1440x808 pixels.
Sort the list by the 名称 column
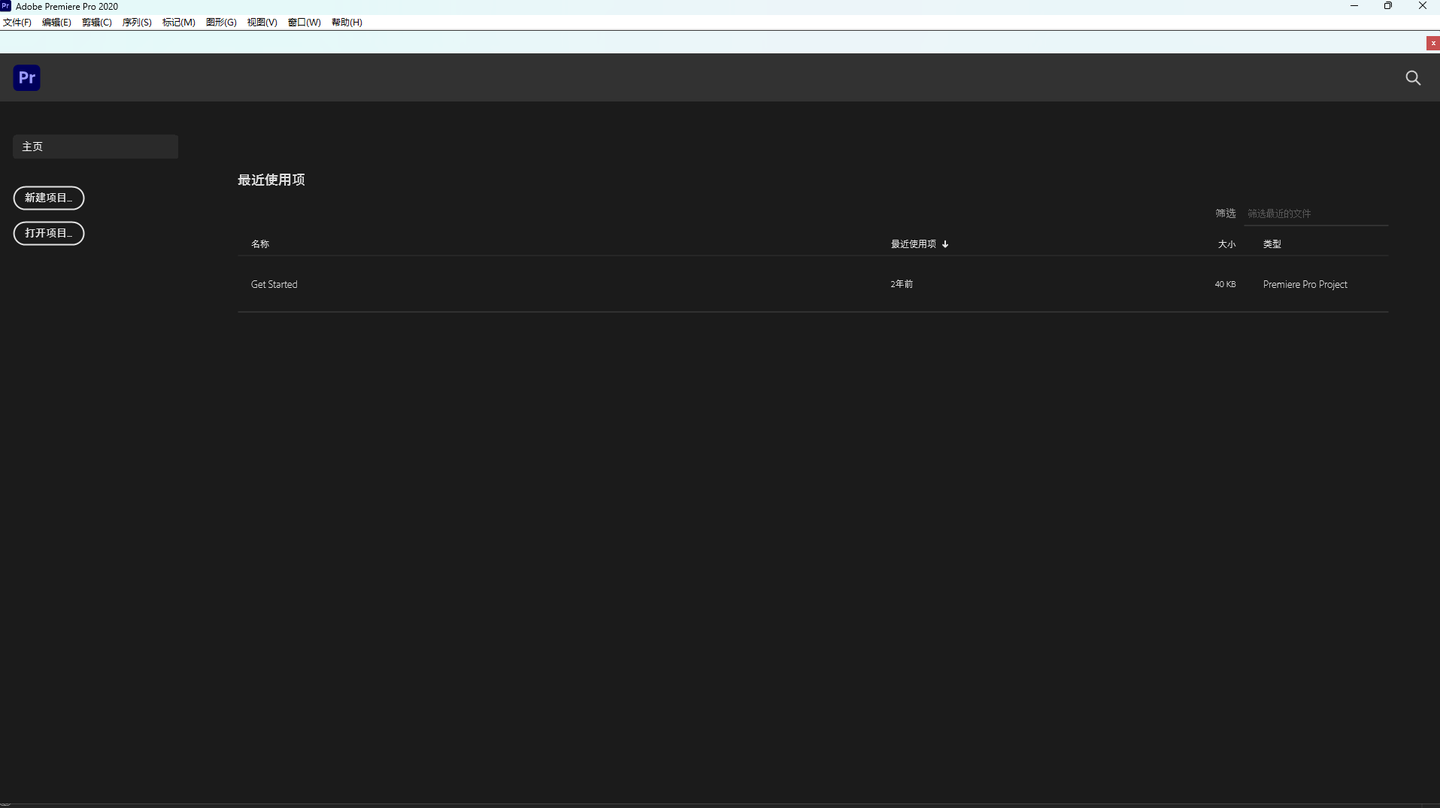click(260, 244)
